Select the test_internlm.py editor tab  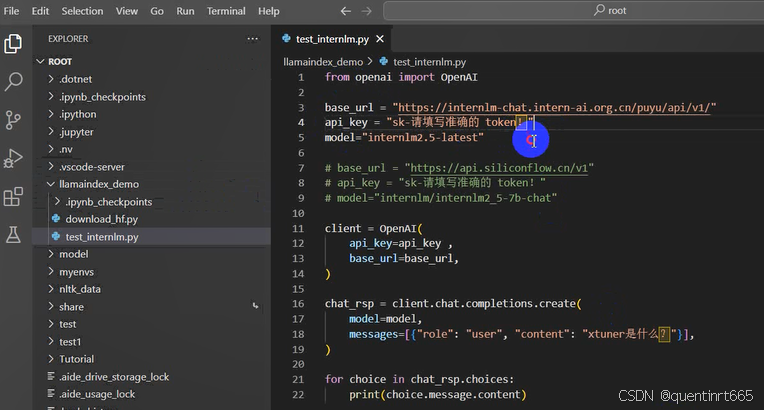coord(332,39)
